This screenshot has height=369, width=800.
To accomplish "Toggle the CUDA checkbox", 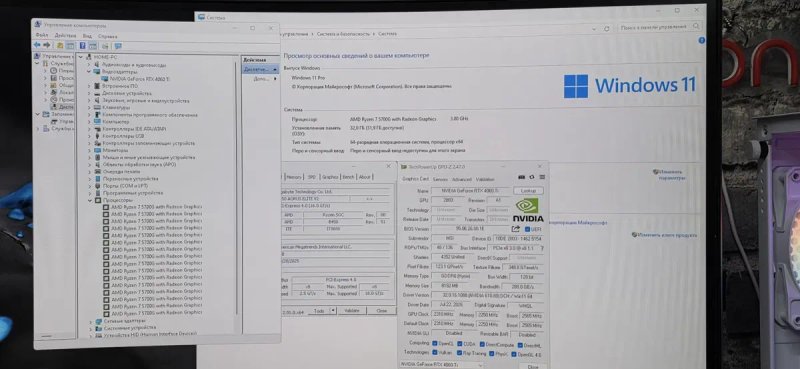I will click(460, 343).
